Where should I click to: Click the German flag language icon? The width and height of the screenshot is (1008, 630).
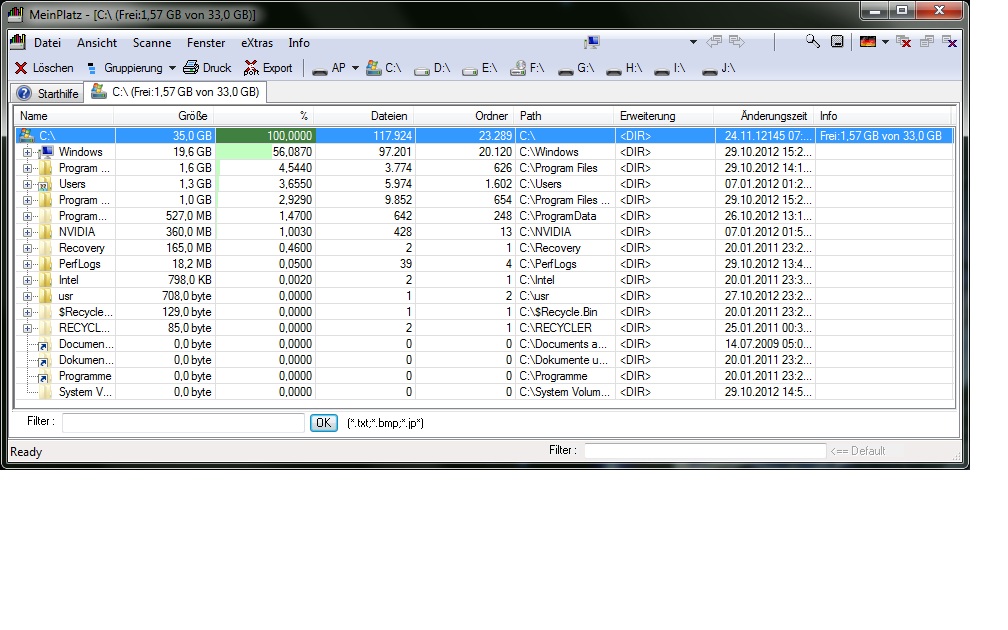click(x=868, y=42)
